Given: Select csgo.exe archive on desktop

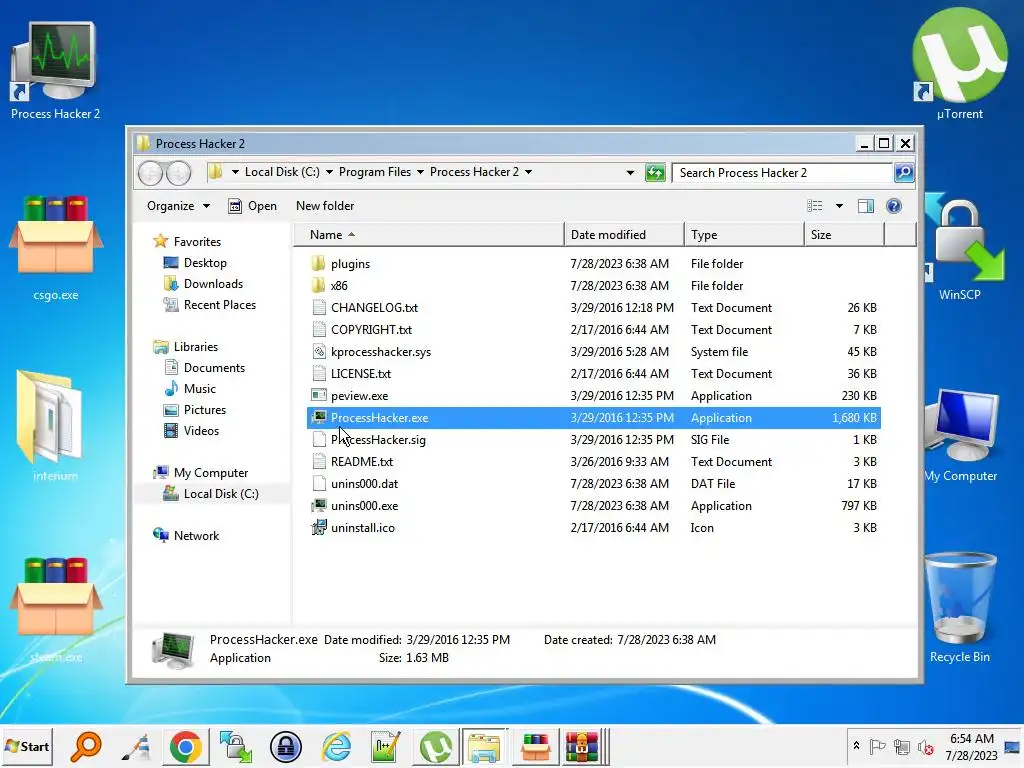Looking at the screenshot, I should tap(56, 248).
